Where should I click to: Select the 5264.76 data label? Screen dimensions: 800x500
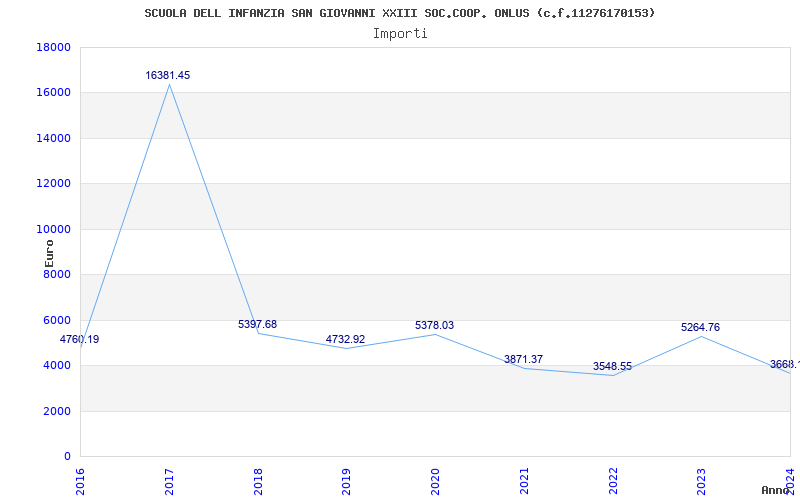point(701,328)
